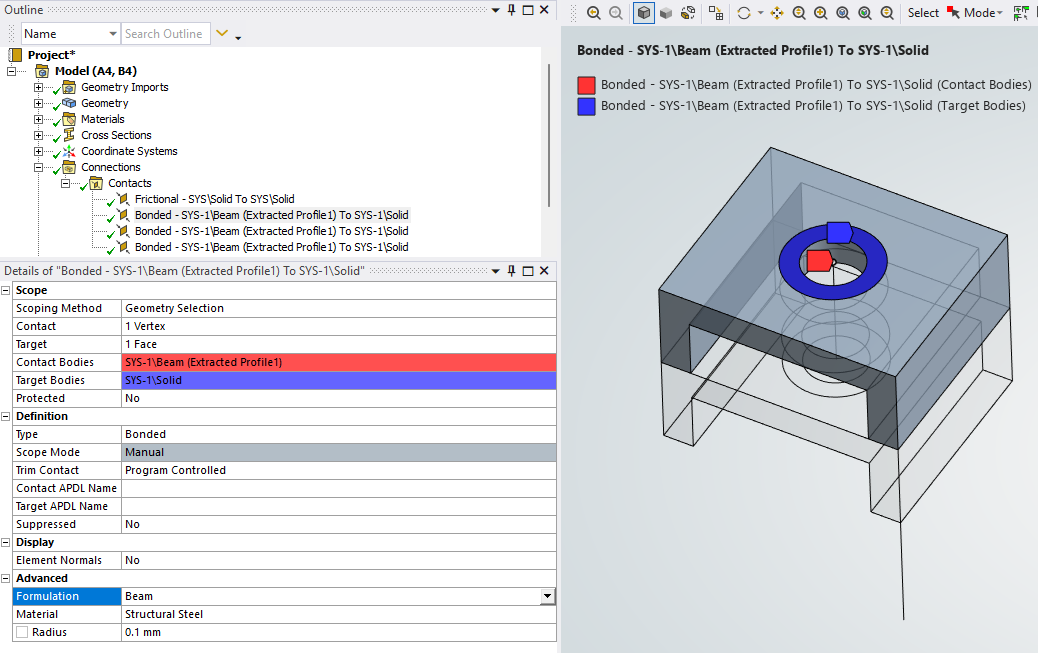1038x653 pixels.
Task: Collapse the Display section
Action: tap(6, 542)
